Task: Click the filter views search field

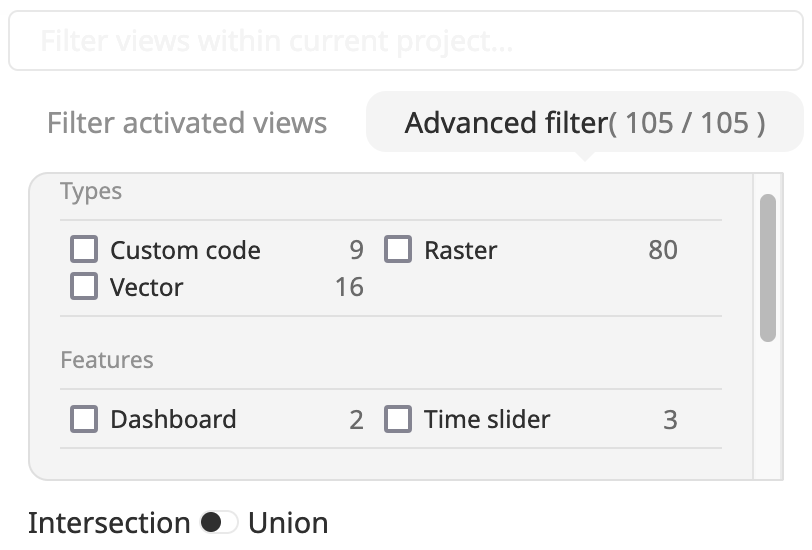Action: 405,41
